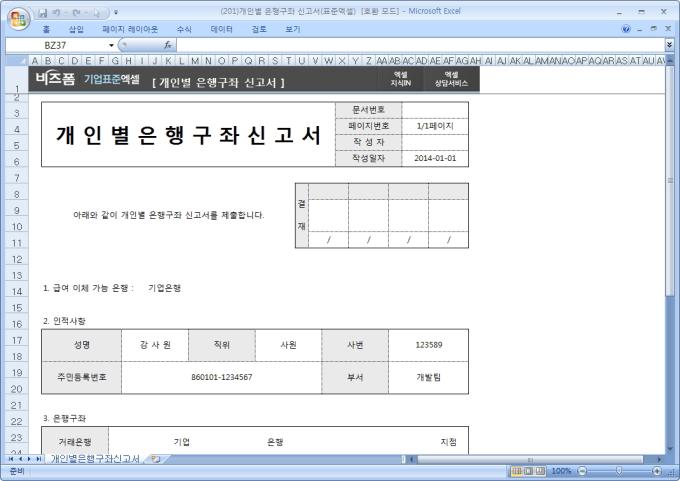Screen dimensions: 680x481
Task: Open the 수식 ribbon tab
Action: point(184,29)
